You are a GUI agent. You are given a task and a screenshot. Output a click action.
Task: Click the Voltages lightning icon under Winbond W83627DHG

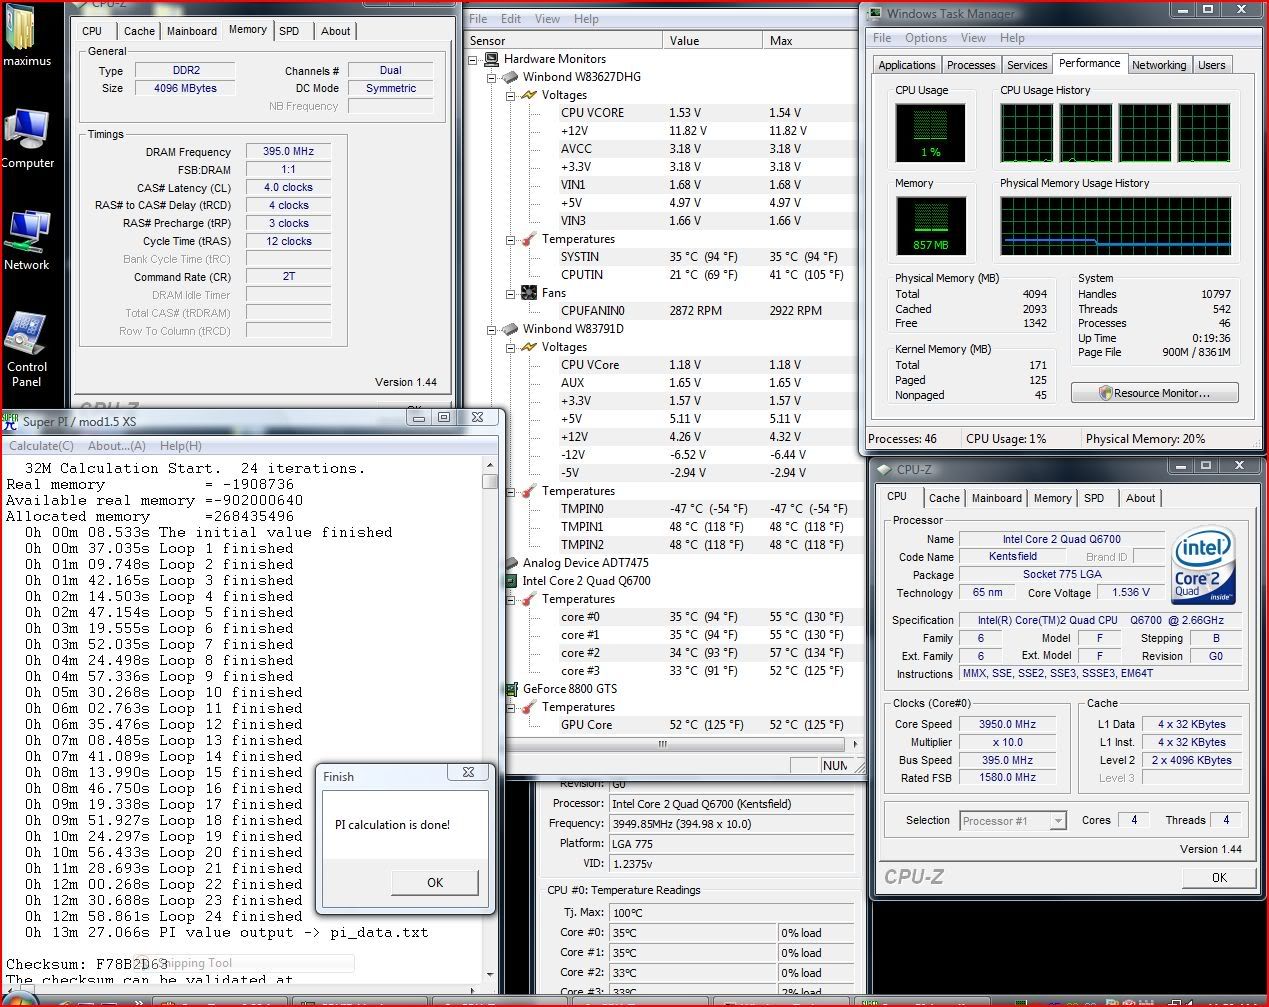[529, 95]
